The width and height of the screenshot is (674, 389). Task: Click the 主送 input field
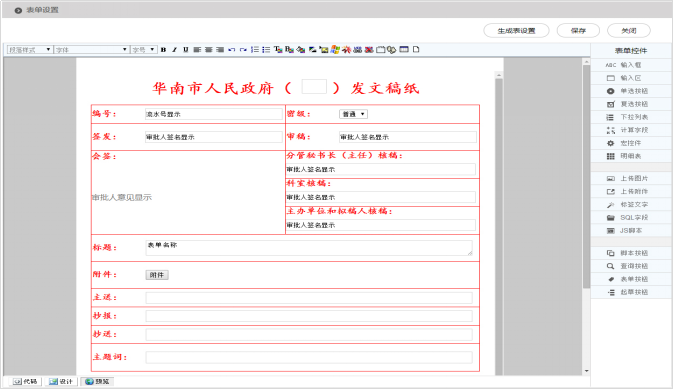pyautogui.click(x=309, y=297)
